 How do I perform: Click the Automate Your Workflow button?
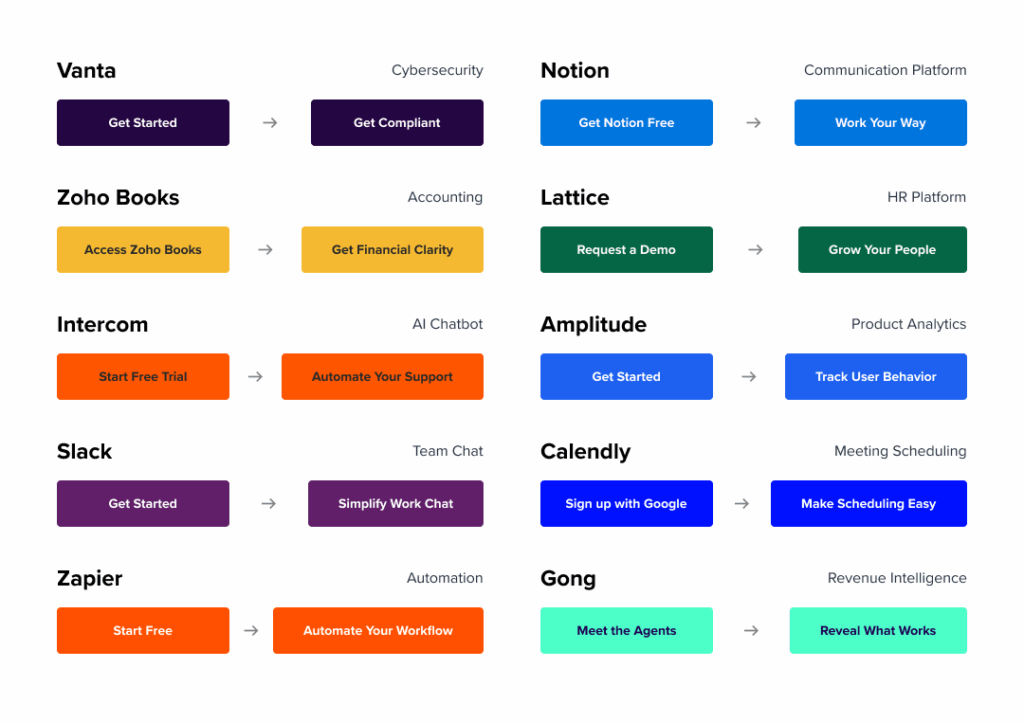(378, 631)
